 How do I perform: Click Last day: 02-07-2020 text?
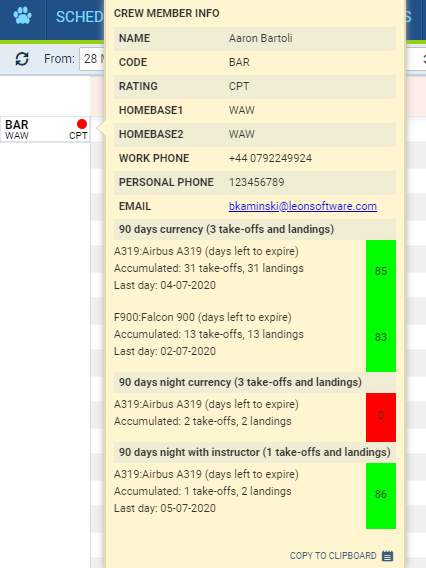pos(165,351)
